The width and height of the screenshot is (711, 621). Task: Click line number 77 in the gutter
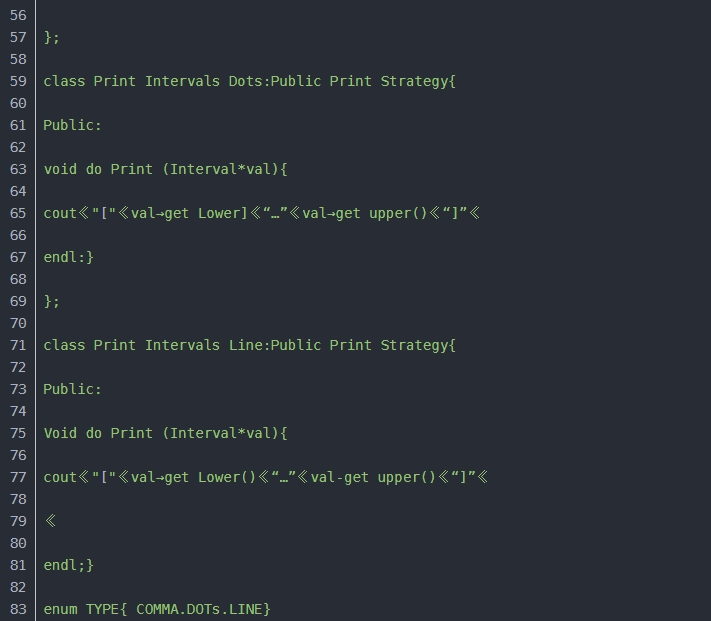point(17,477)
